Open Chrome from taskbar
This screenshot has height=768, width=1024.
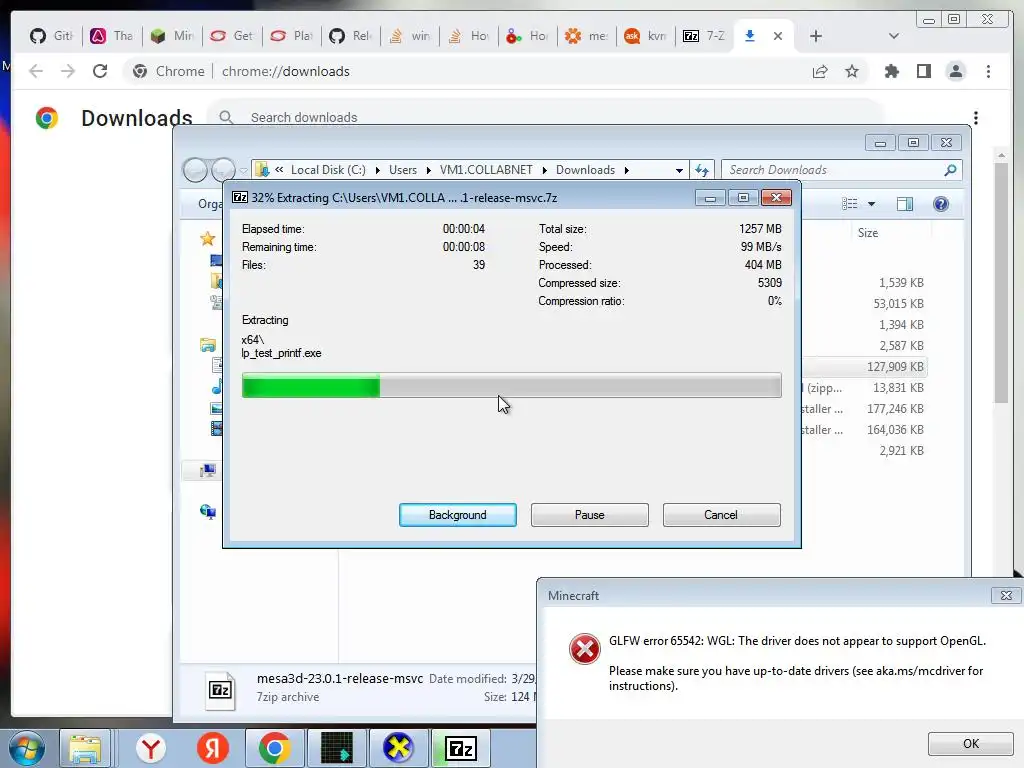pyautogui.click(x=274, y=749)
